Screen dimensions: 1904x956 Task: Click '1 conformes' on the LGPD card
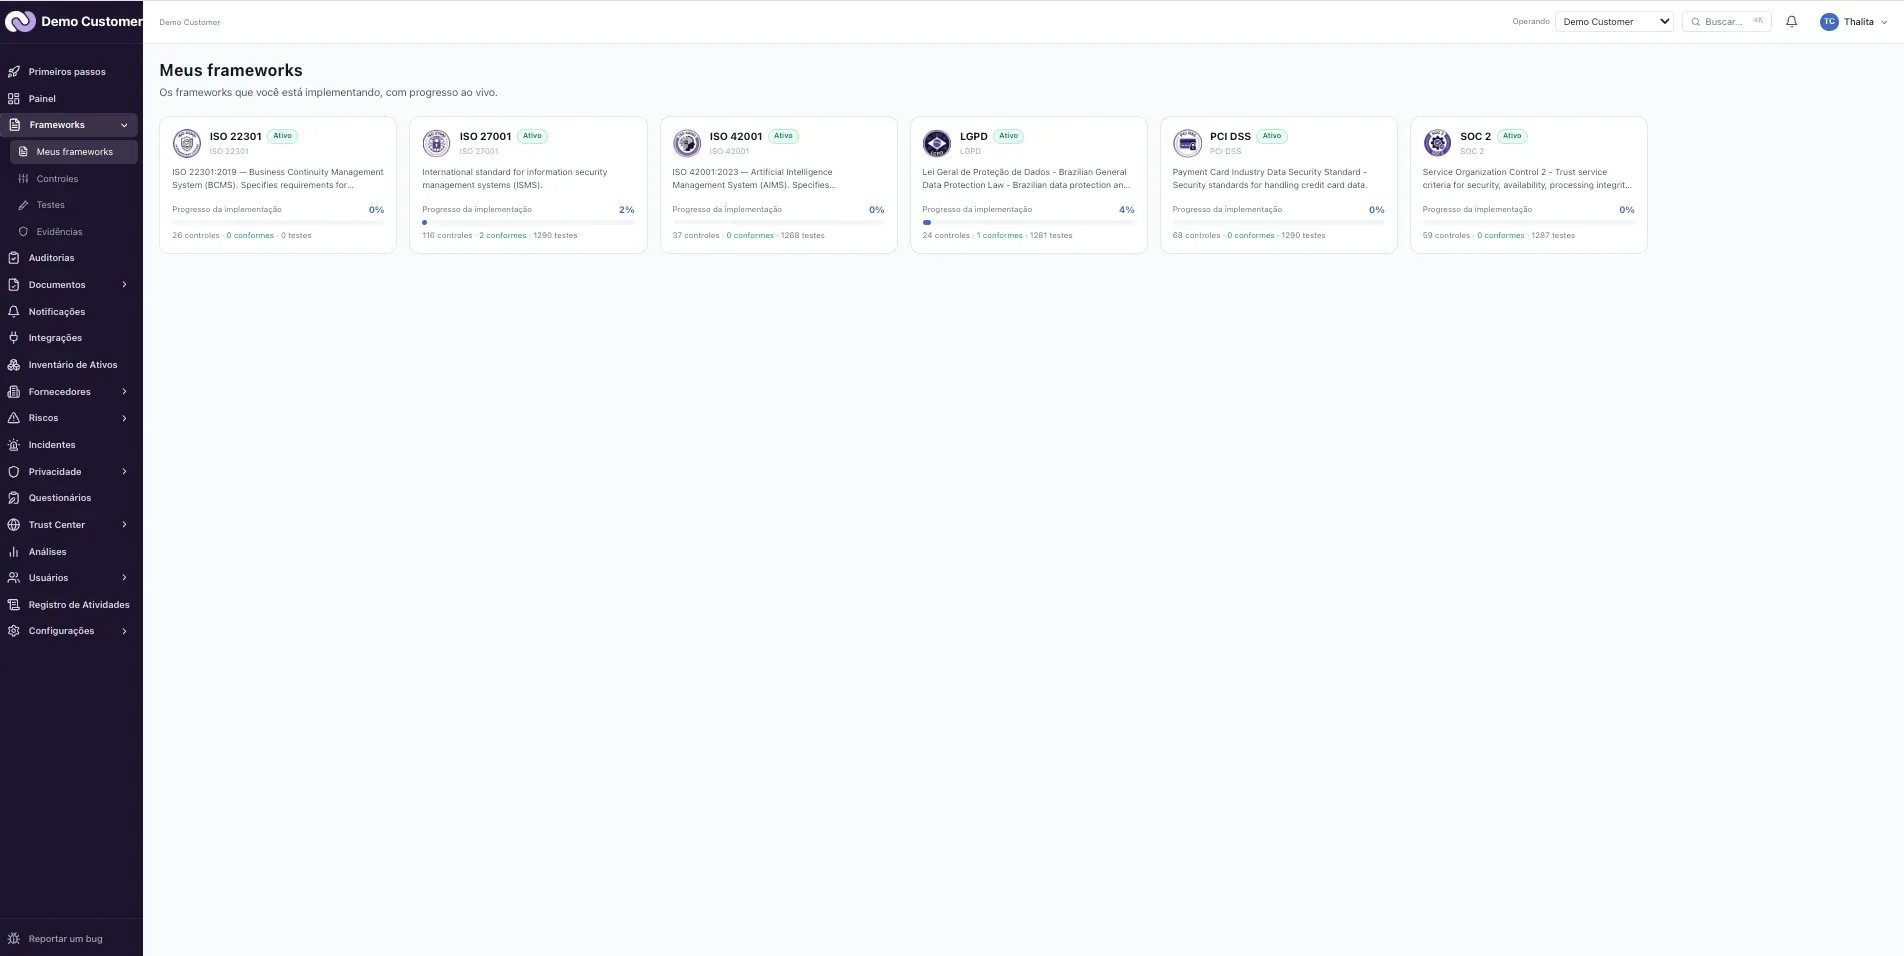pos(1000,236)
